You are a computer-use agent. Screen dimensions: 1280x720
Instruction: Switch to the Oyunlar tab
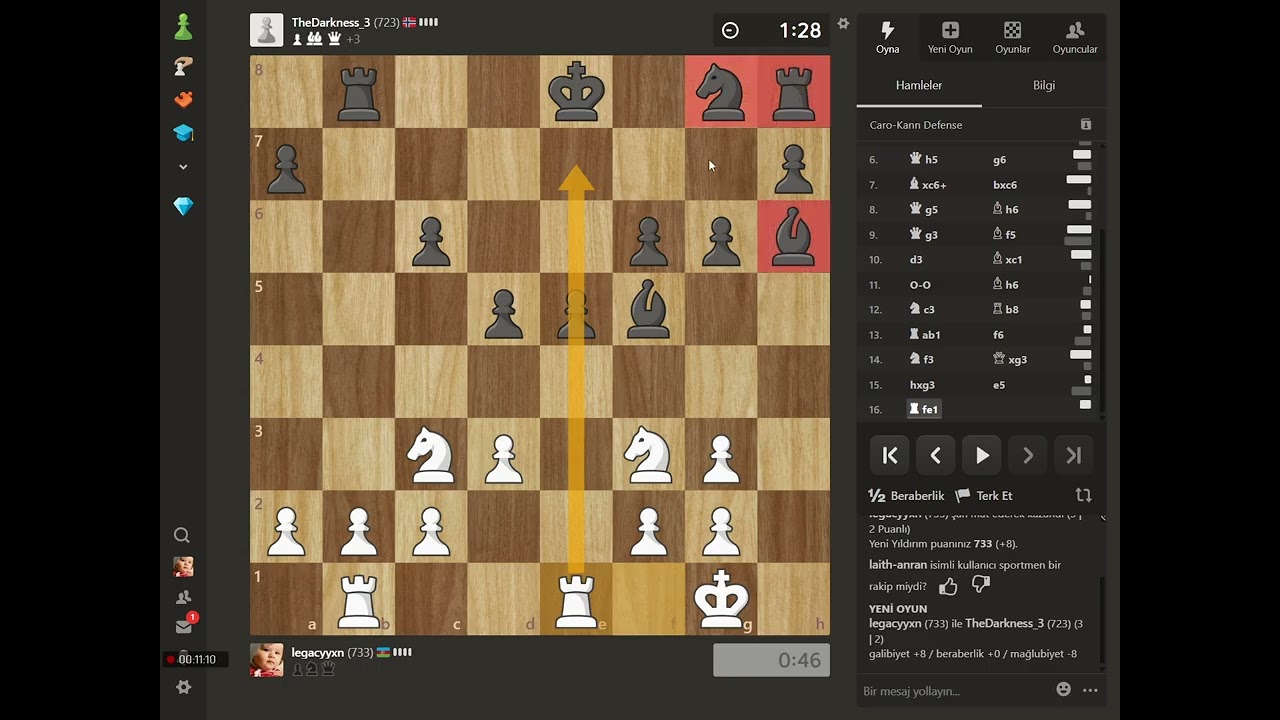1012,38
